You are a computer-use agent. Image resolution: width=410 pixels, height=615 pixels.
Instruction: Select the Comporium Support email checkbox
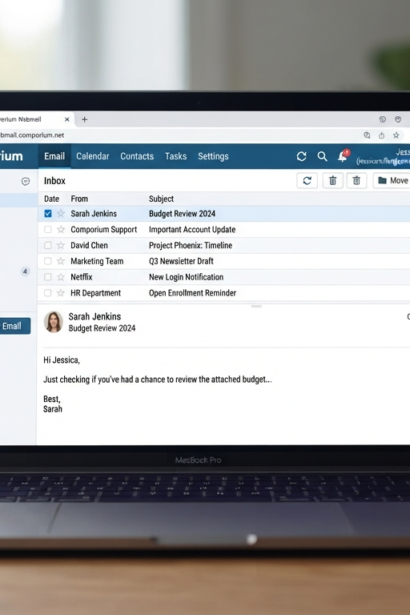coord(48,229)
